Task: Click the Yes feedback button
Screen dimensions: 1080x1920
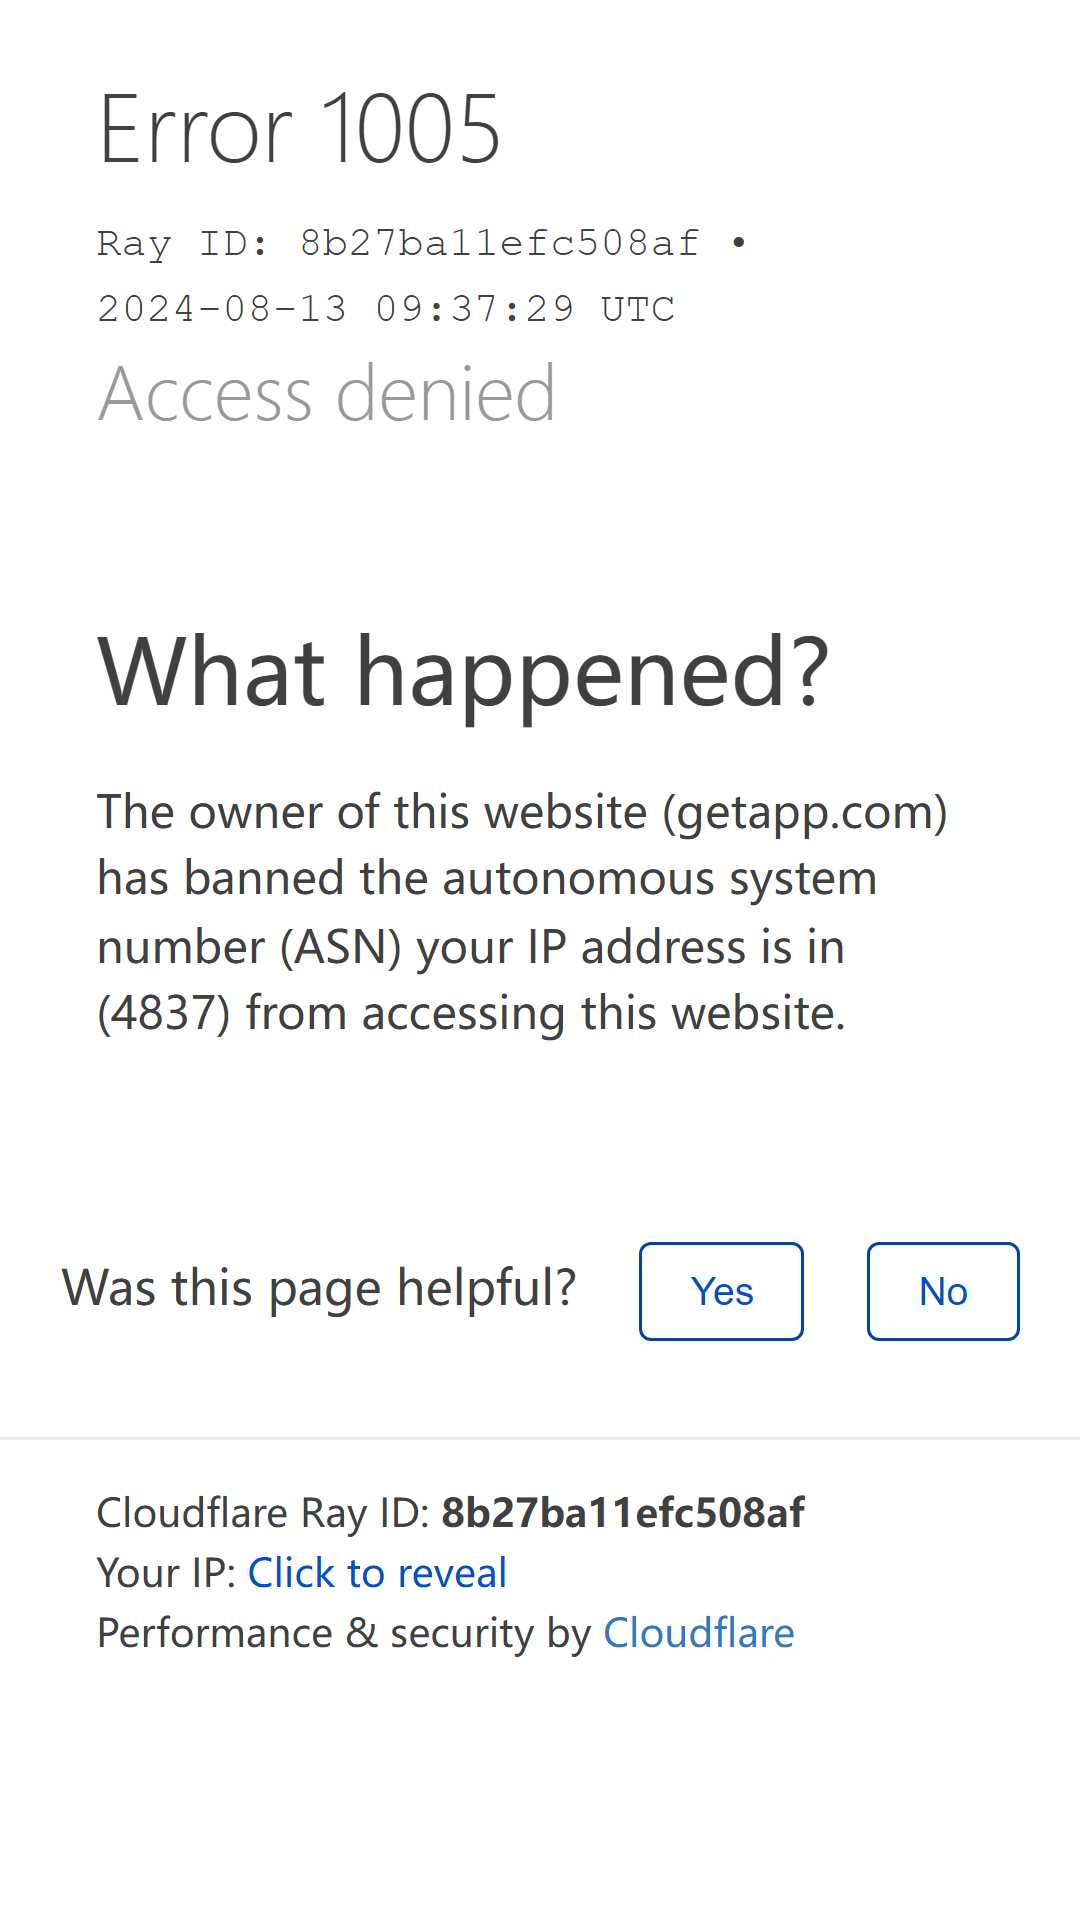Action: pyautogui.click(x=721, y=1291)
